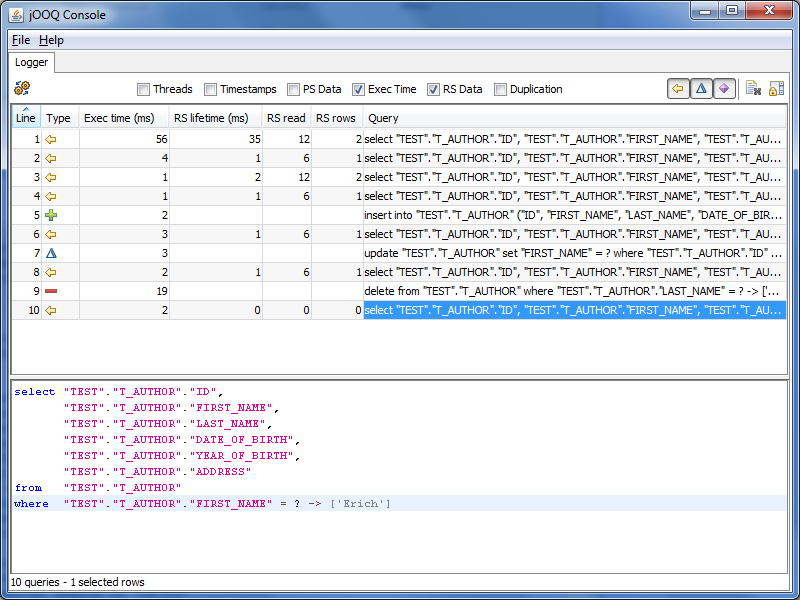Screen dimensions: 800x600
Task: Enable the PS Data checkbox
Action: pos(293,89)
